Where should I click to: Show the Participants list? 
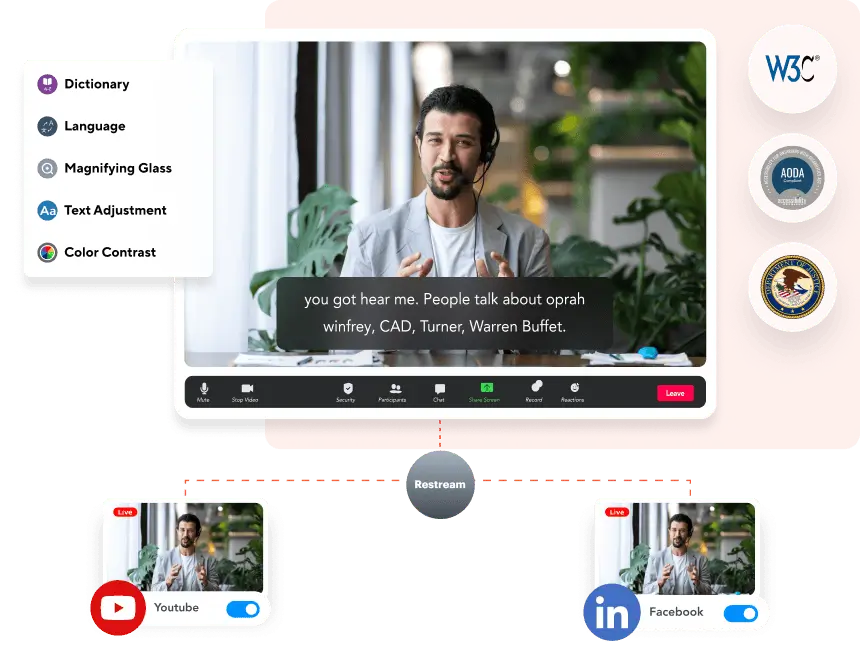[393, 392]
